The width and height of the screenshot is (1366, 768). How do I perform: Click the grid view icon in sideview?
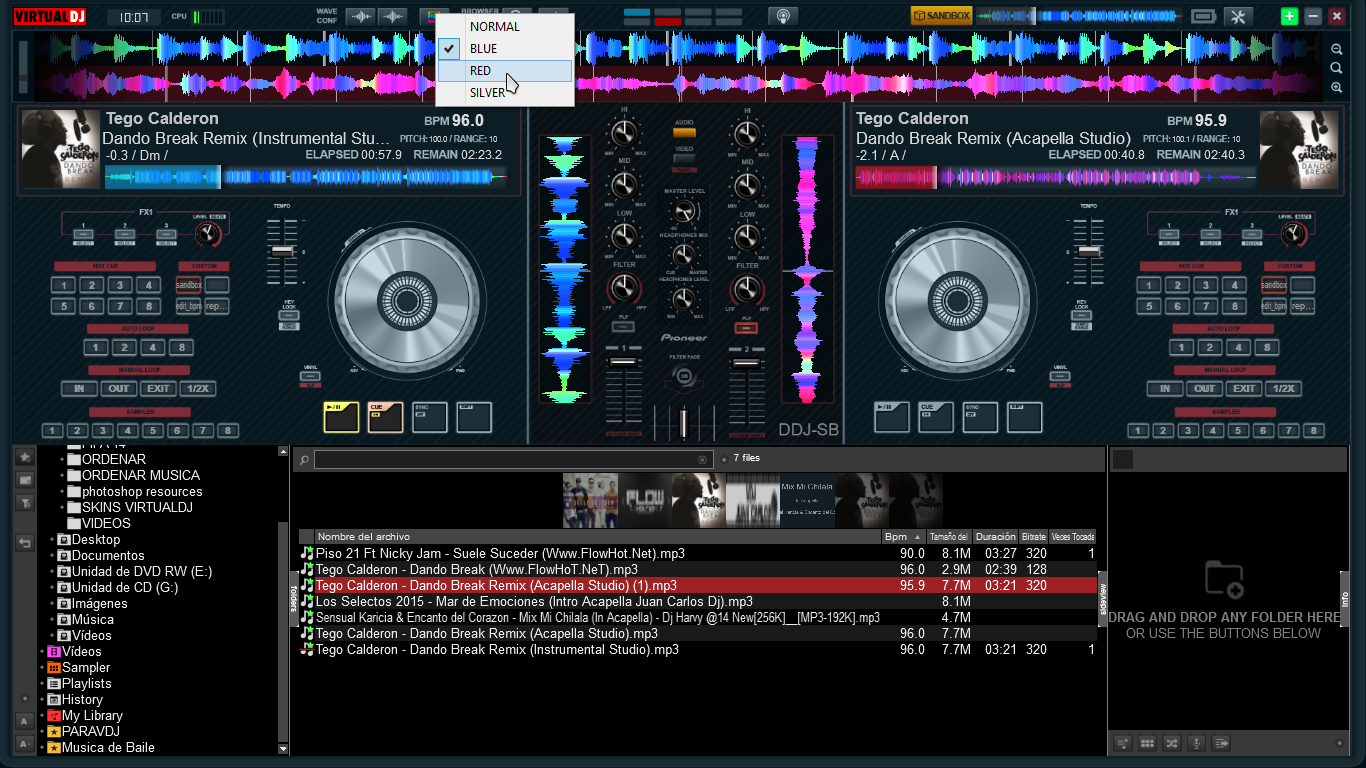[x=1147, y=743]
